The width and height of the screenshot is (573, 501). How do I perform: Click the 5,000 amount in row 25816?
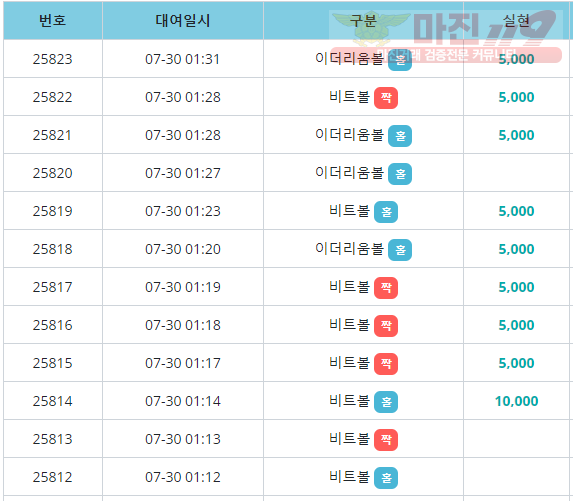pyautogui.click(x=516, y=325)
